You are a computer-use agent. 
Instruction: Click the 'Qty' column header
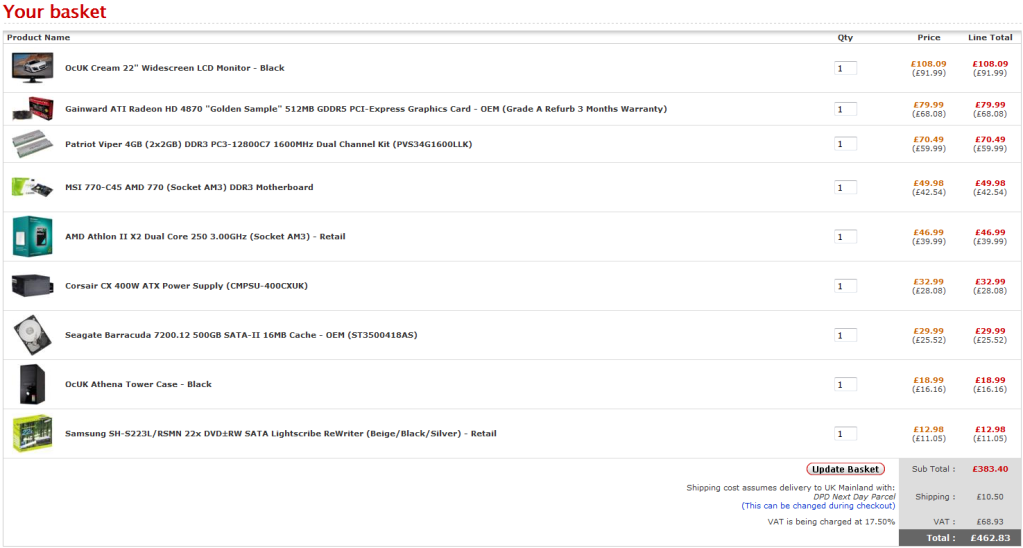pyautogui.click(x=845, y=38)
